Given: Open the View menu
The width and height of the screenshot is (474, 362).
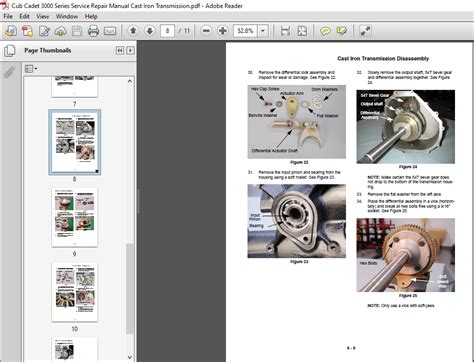Looking at the screenshot, I should click(42, 16).
